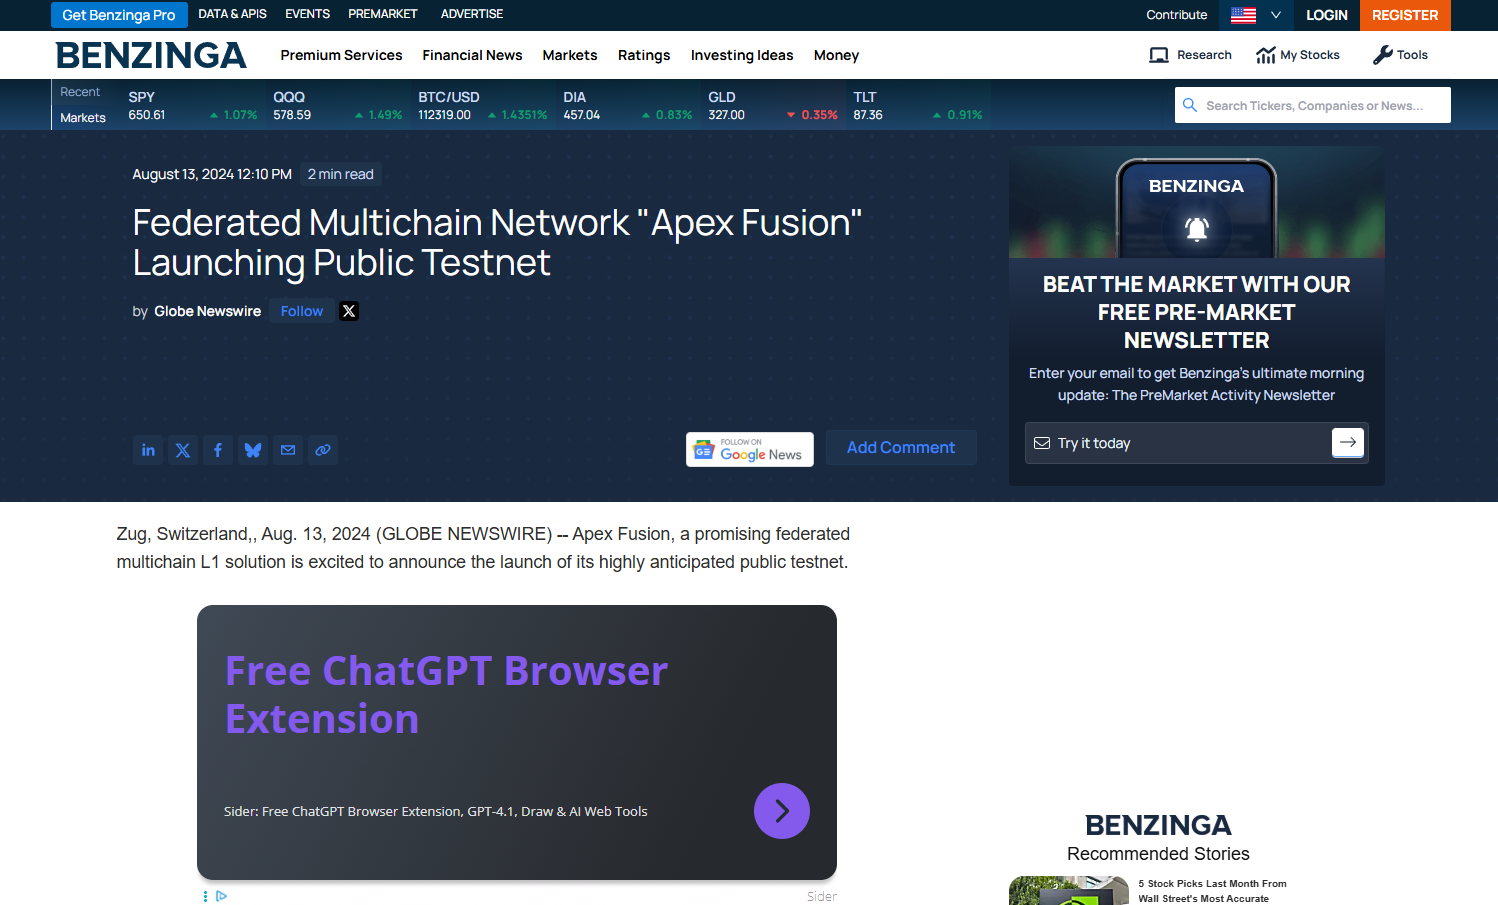Open Globe Newswire X profile icon
Image resolution: width=1498 pixels, height=905 pixels.
[x=349, y=311]
